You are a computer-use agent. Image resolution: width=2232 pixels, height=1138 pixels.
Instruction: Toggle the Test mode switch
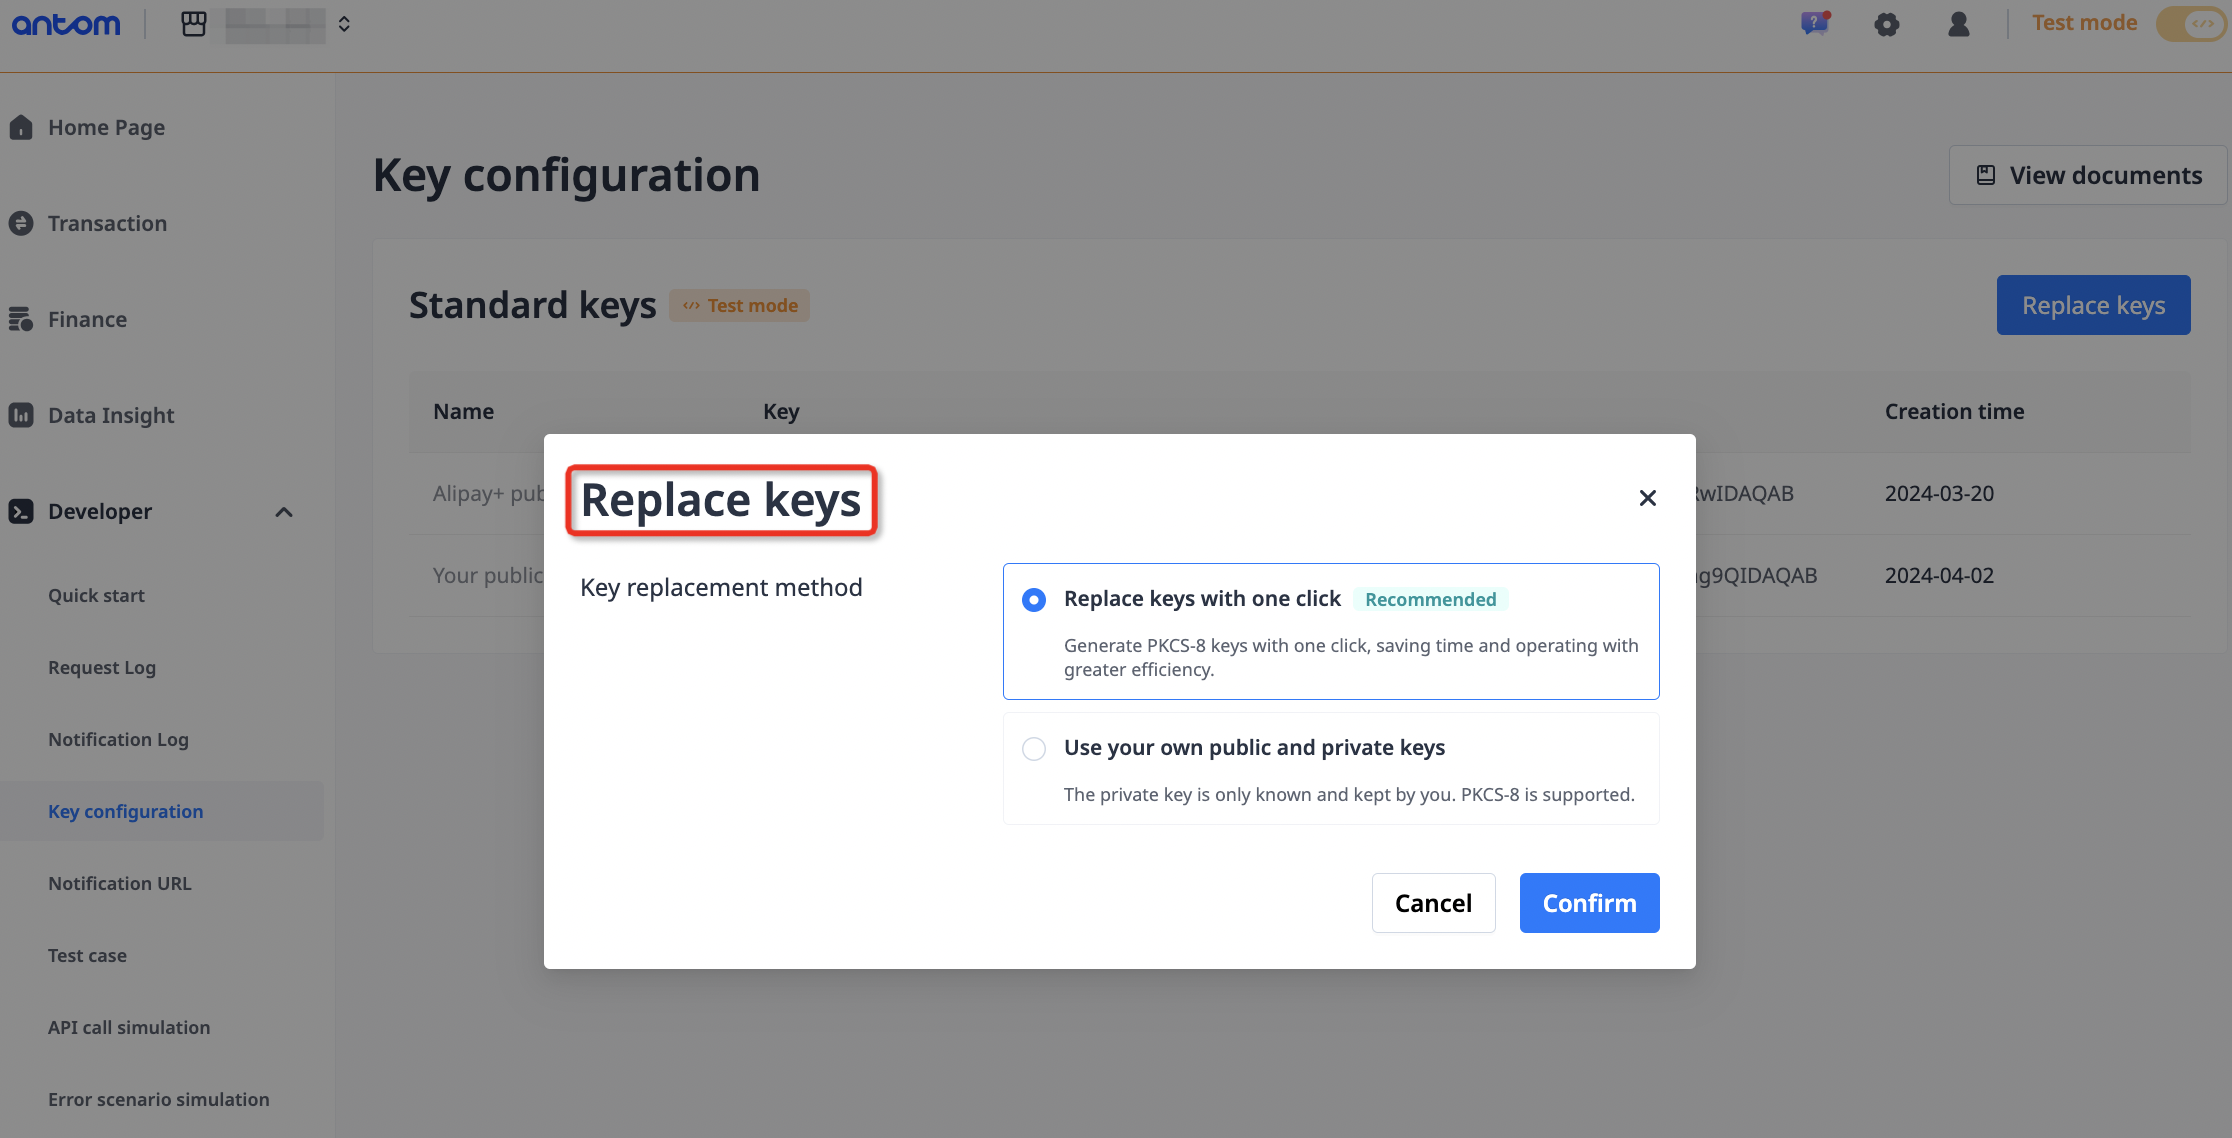tap(2190, 24)
